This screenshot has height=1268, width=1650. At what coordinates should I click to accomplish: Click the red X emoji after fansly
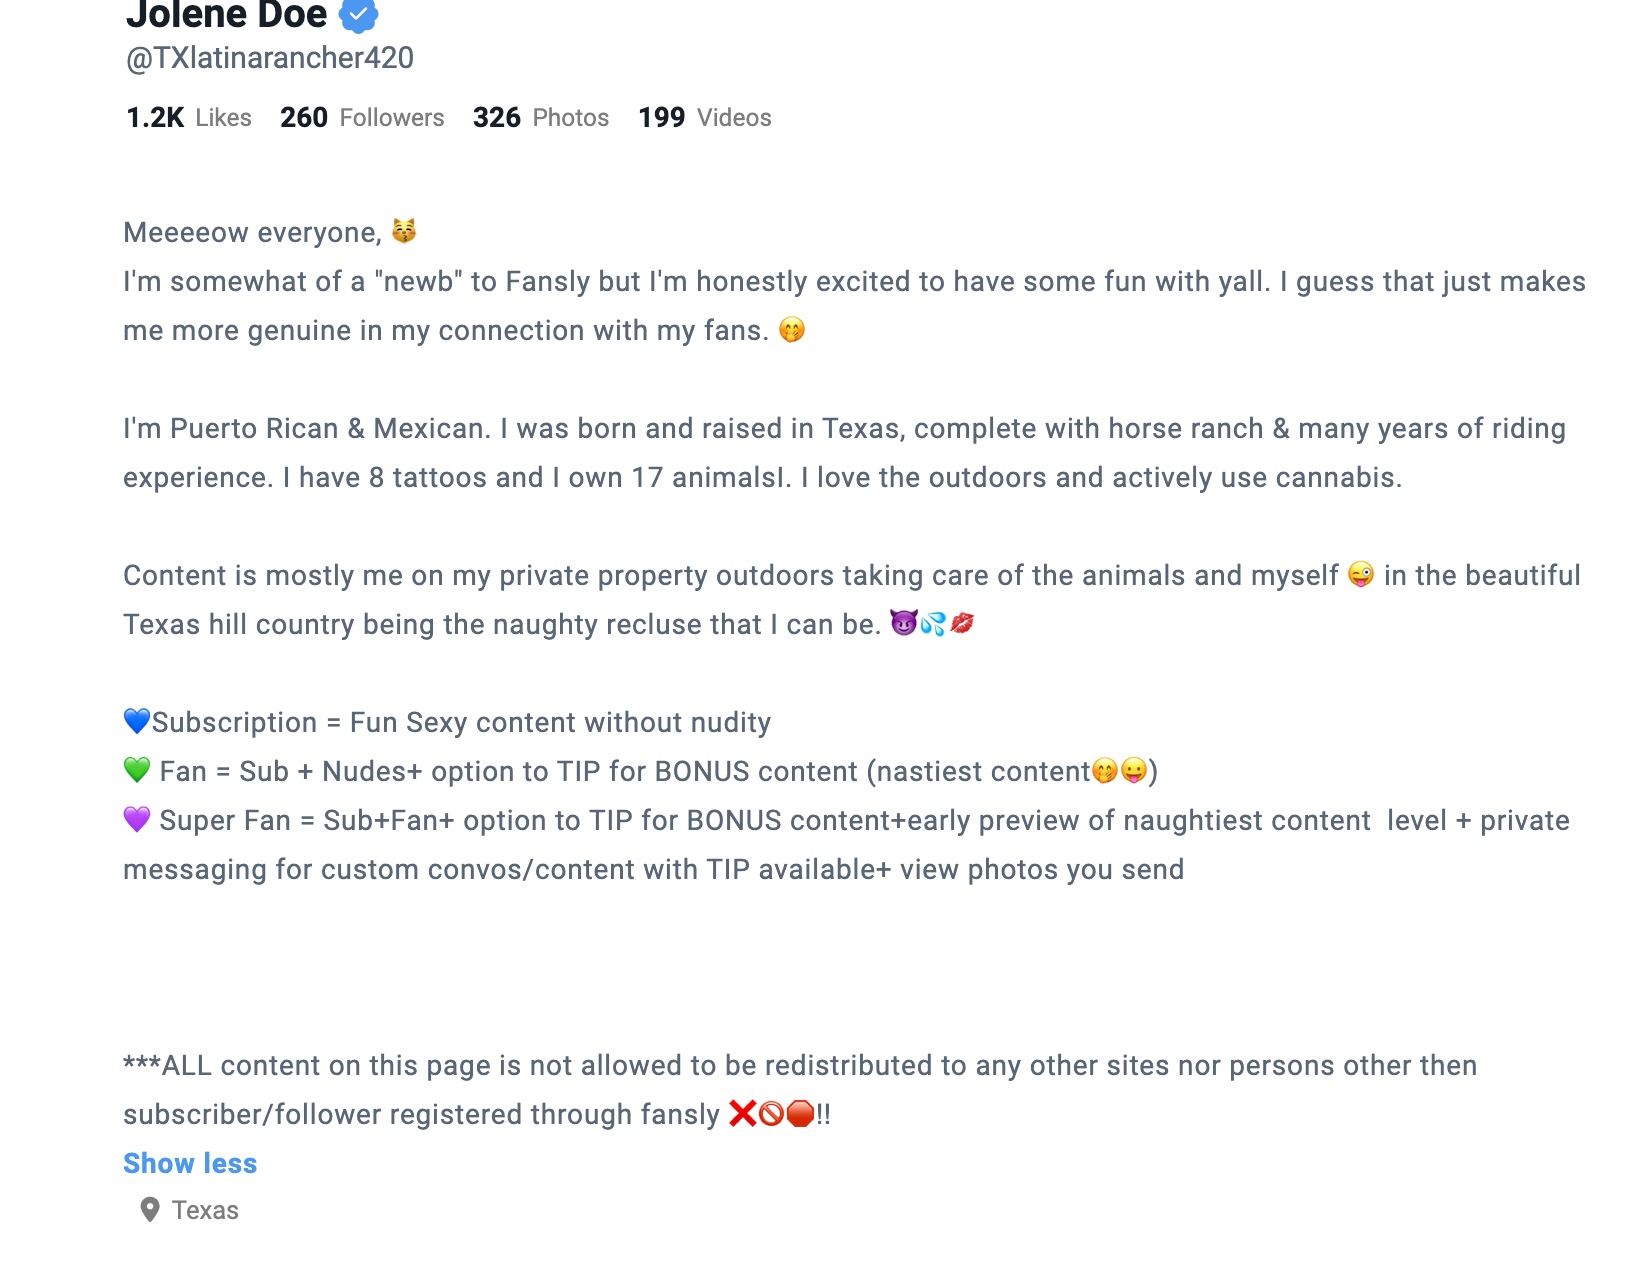point(743,1113)
